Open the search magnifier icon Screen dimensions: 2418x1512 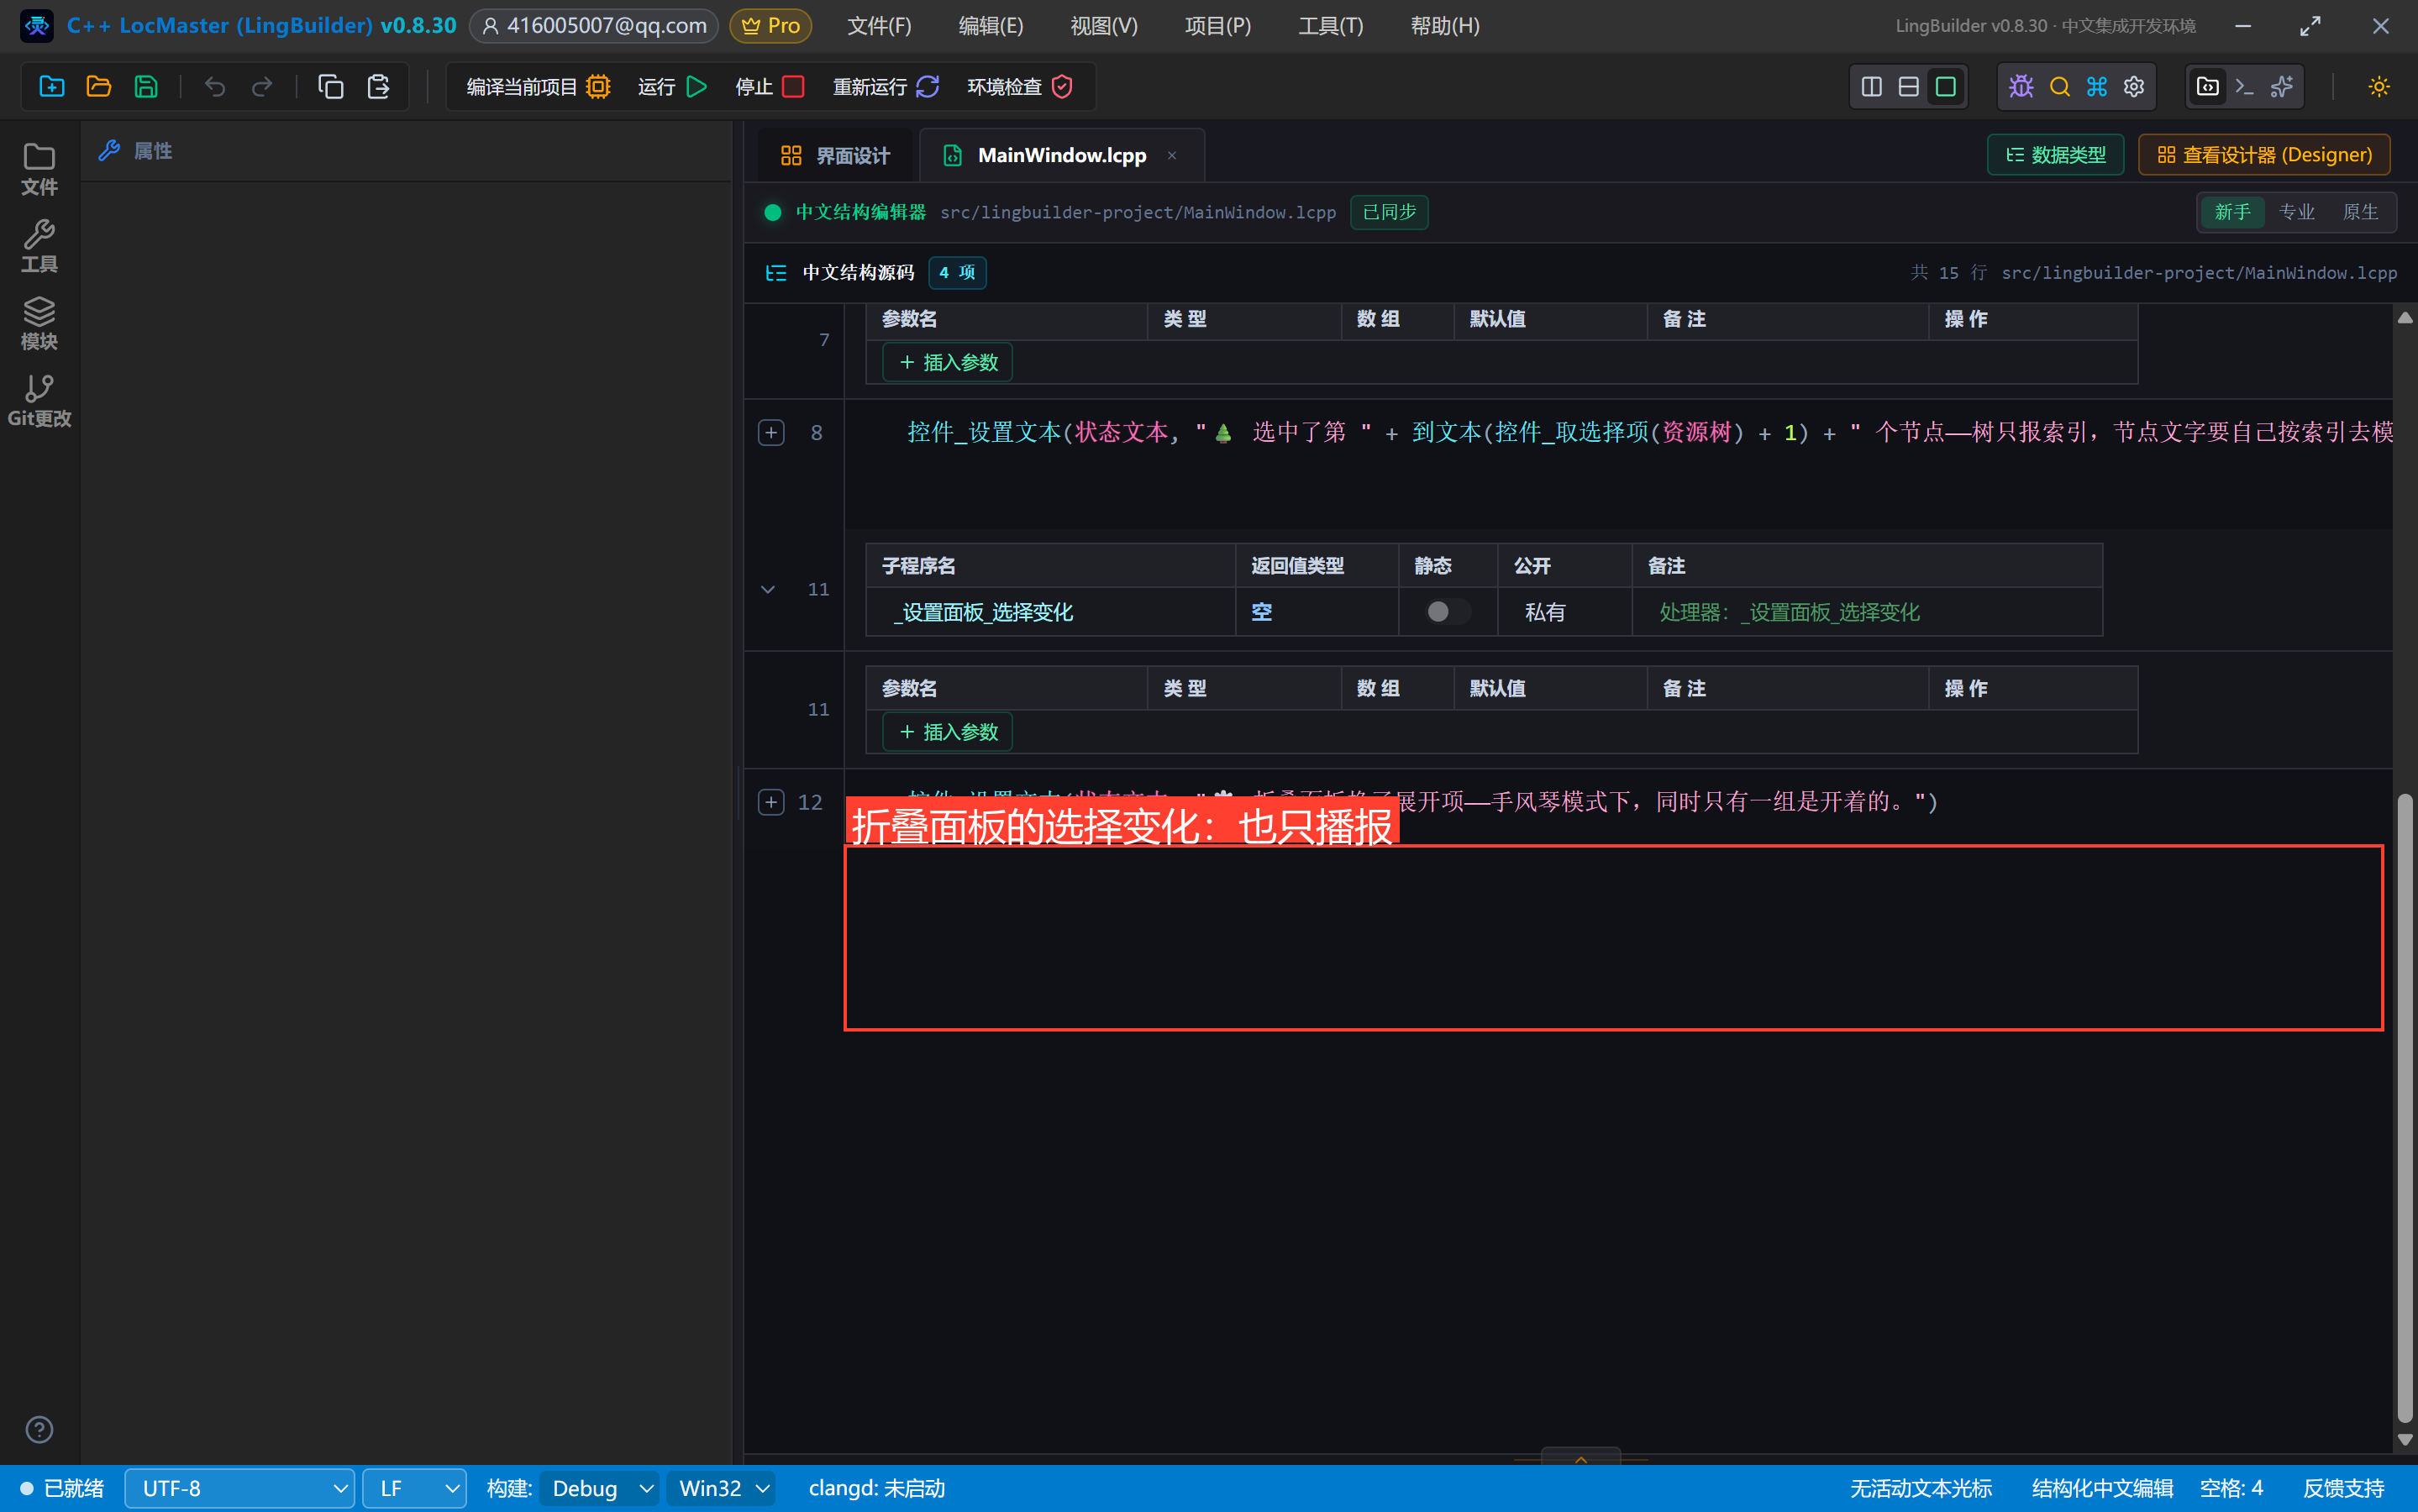tap(2060, 87)
